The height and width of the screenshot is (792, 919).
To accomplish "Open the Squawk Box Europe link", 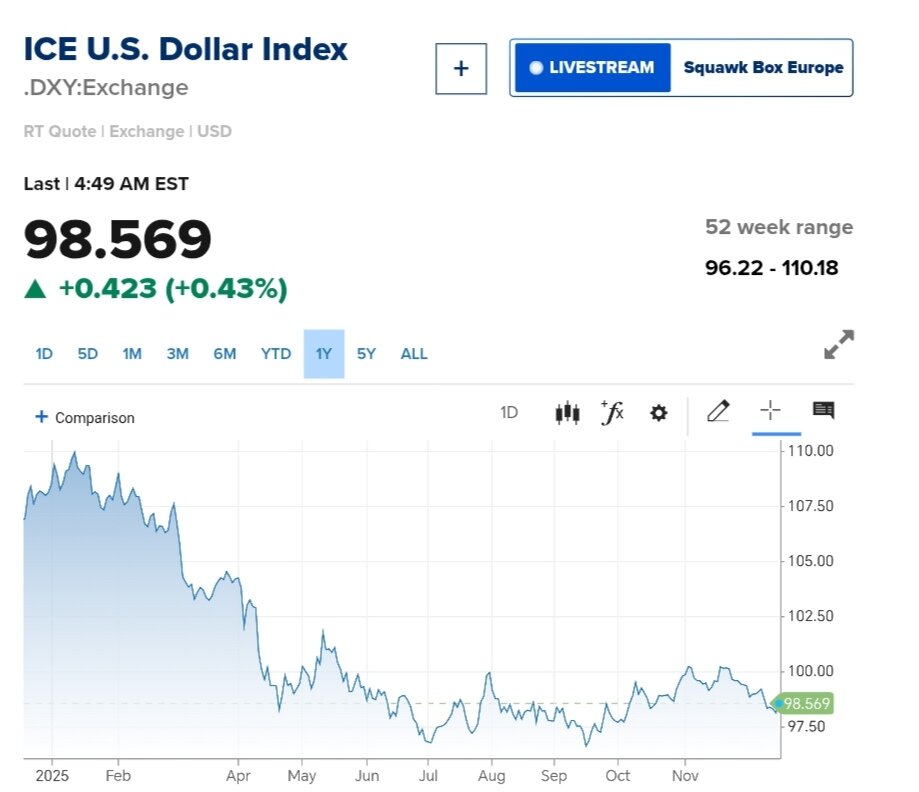I will (763, 68).
